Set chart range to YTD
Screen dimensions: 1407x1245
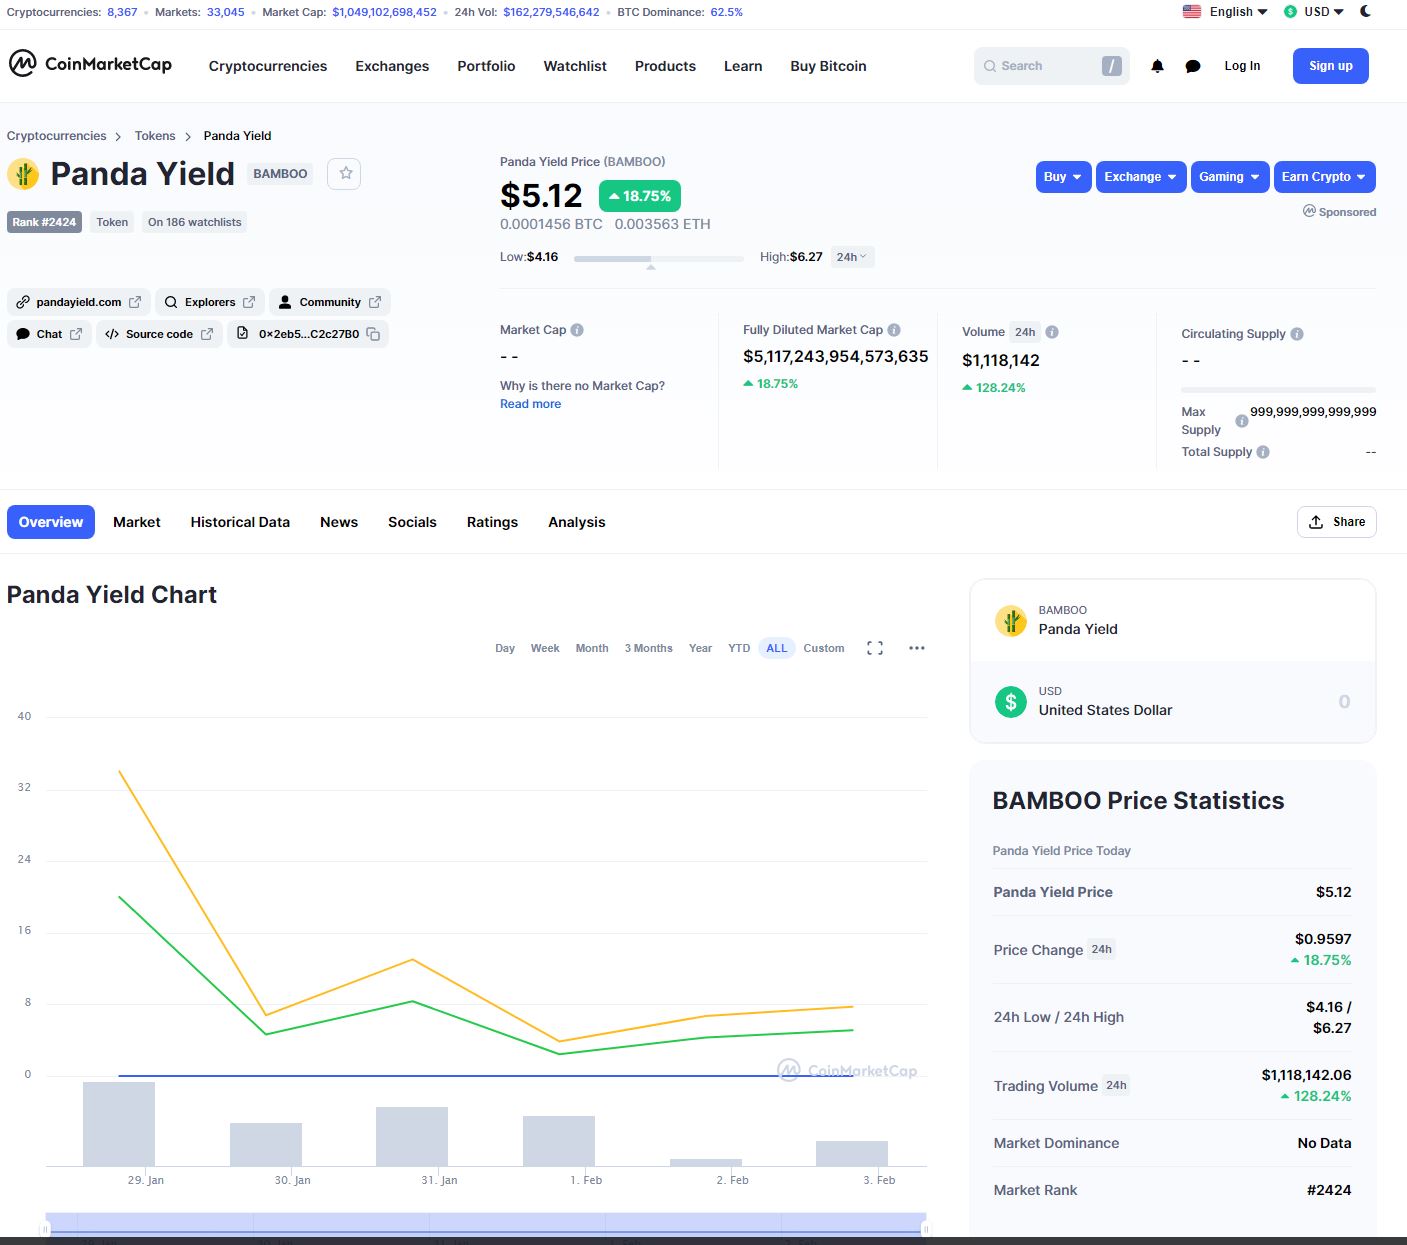click(739, 648)
